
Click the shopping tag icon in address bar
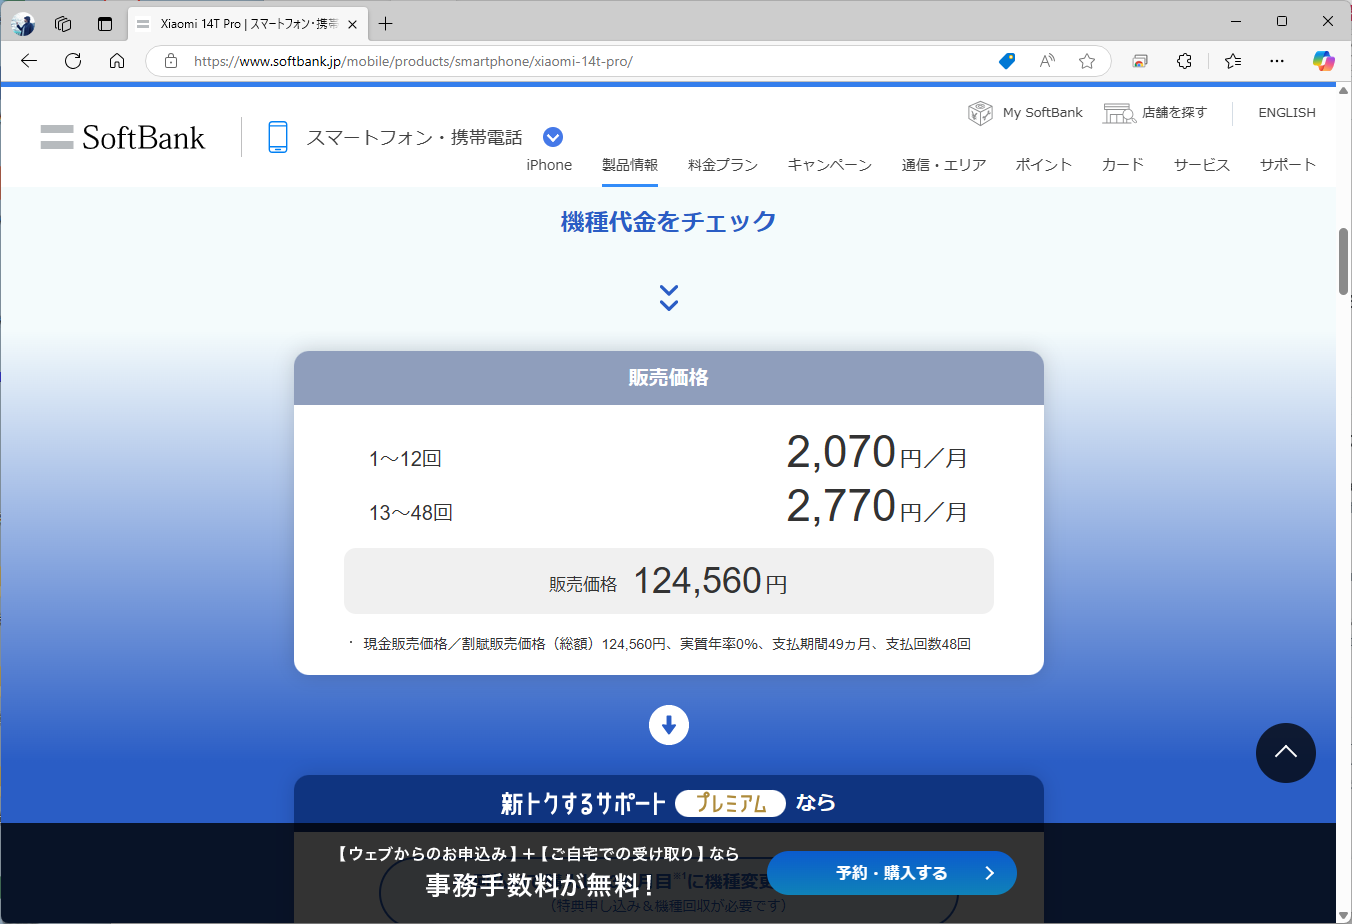1006,61
